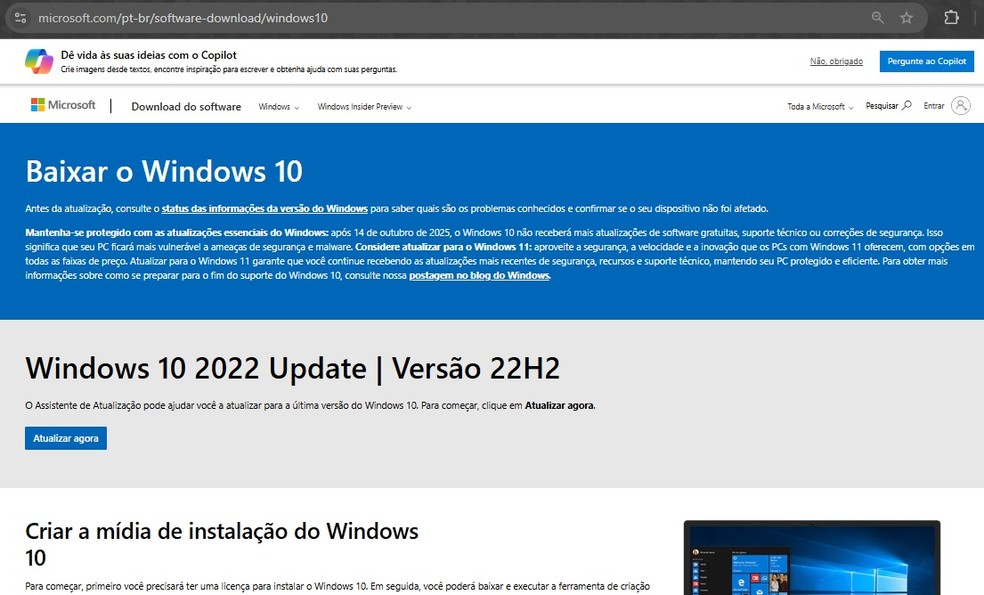Screen dimensions: 984x595
Task: Click the search magnifier icon next to Pesquisar
Action: [907, 105]
